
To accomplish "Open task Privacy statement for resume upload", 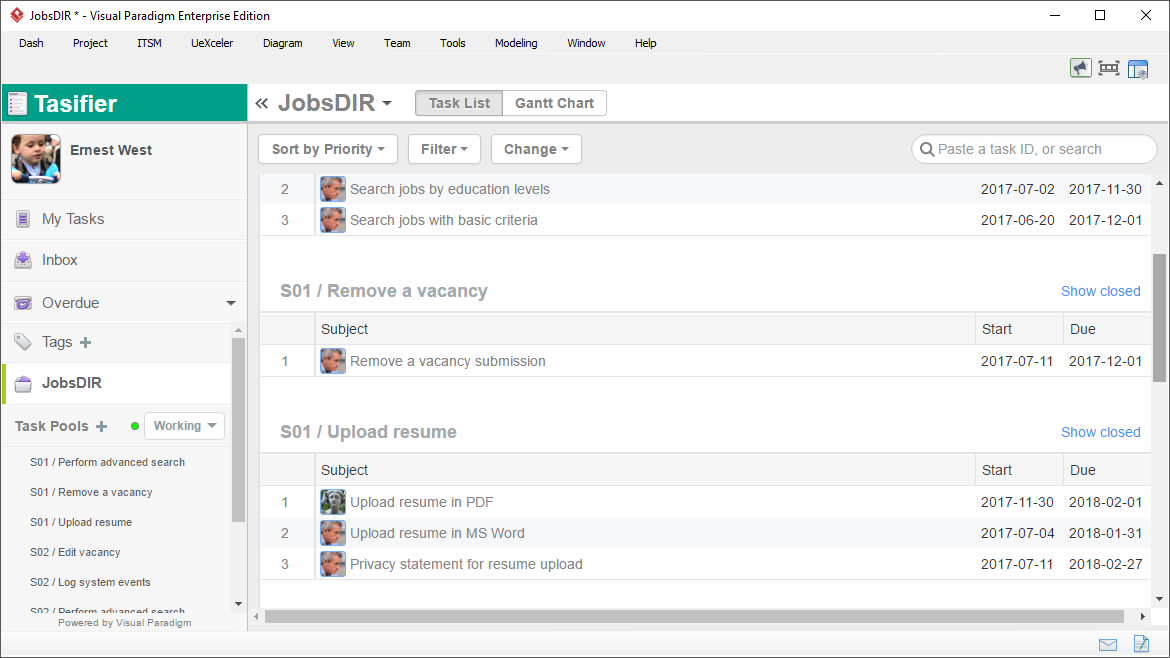I will pos(466,564).
